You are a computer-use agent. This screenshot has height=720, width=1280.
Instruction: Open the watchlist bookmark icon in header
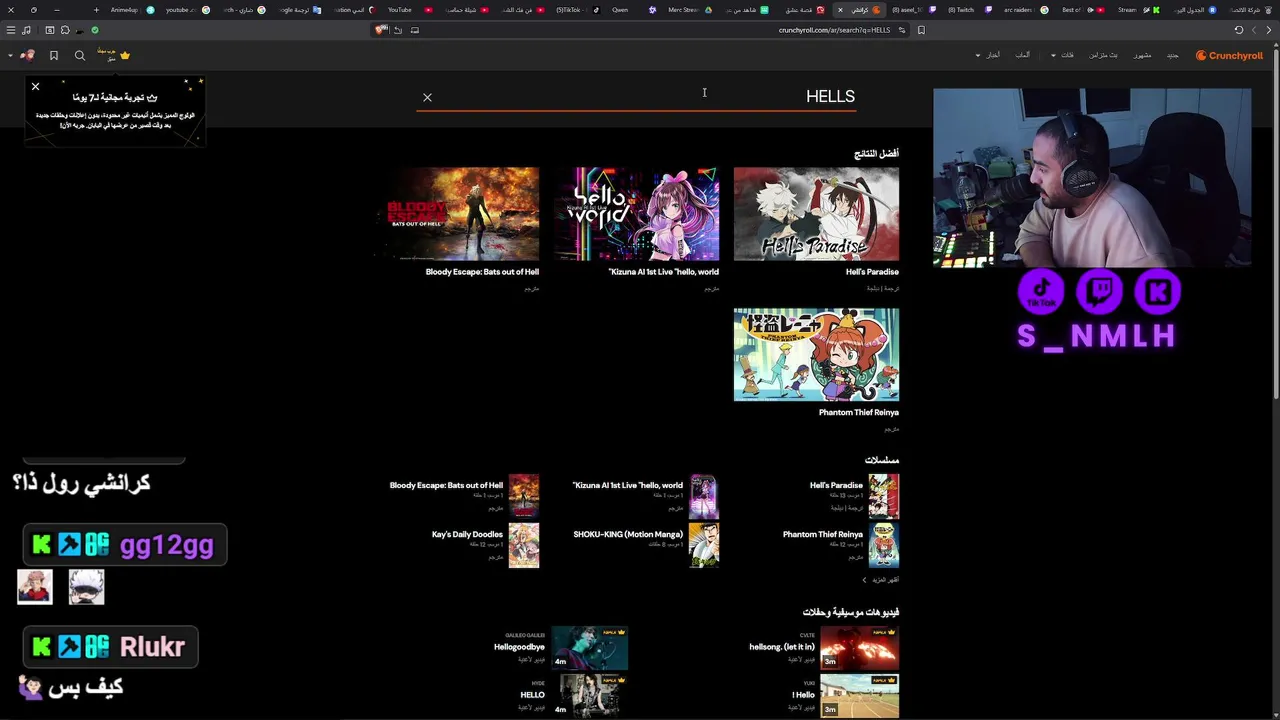(54, 56)
